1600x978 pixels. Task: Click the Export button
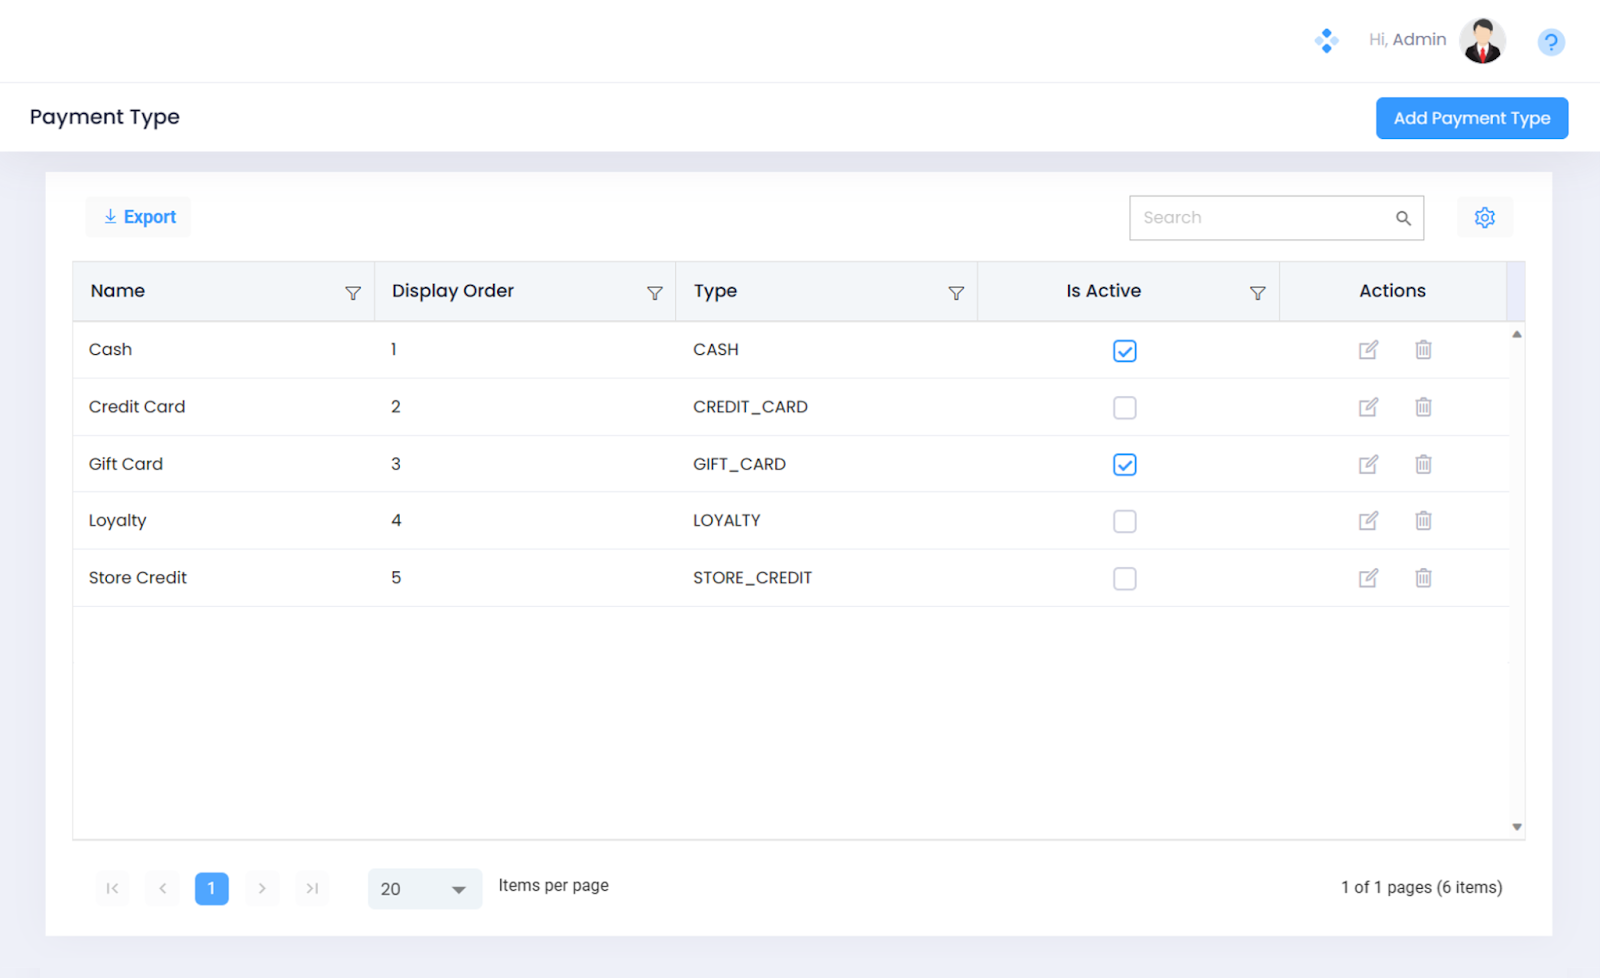139,217
